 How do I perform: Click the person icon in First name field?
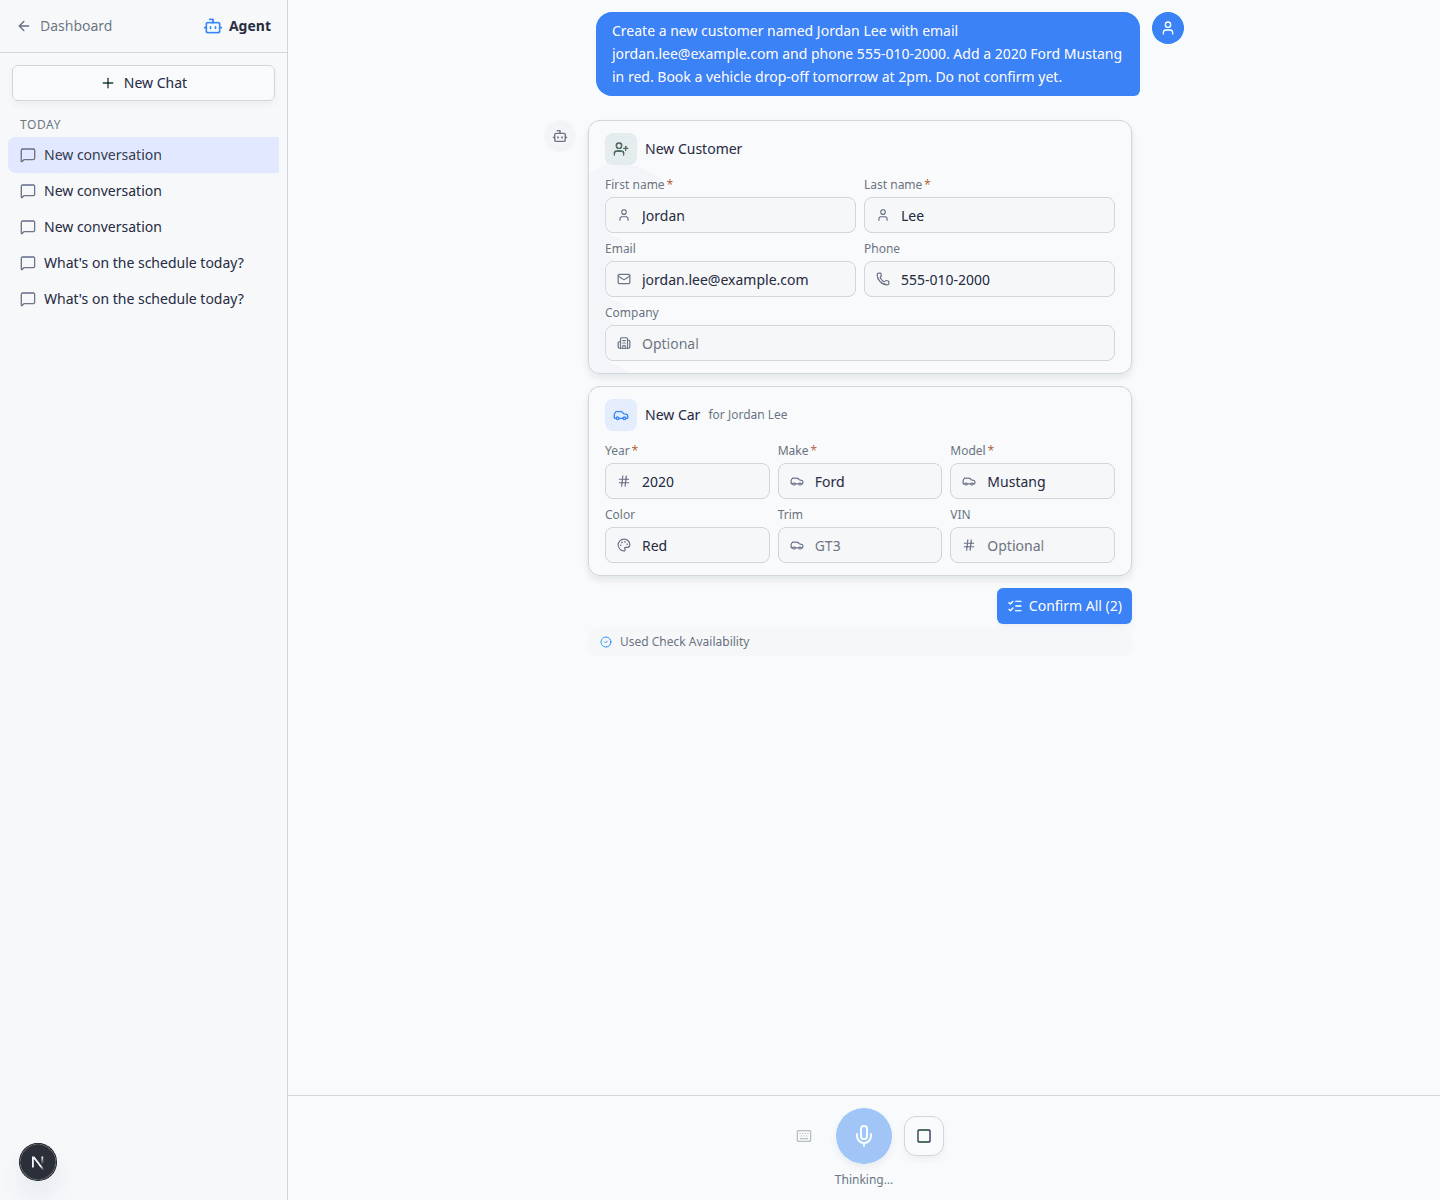(624, 215)
